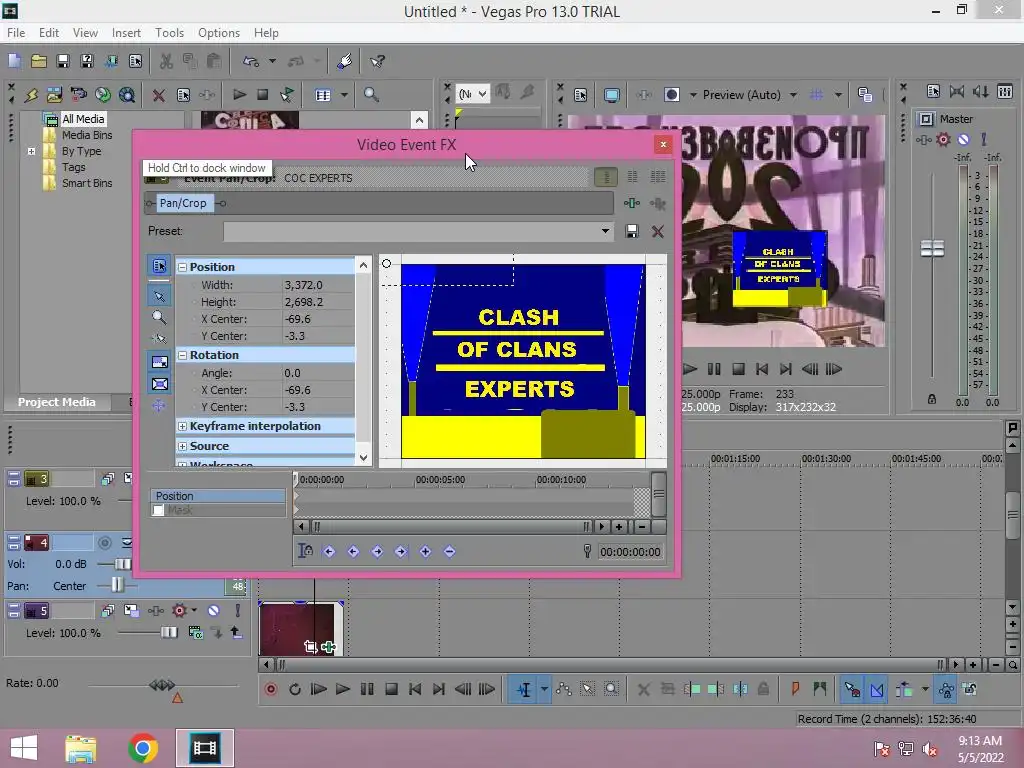Toggle Sync Cursor in the keyframe controller
The image size is (1024, 768).
pyautogui.click(x=305, y=551)
